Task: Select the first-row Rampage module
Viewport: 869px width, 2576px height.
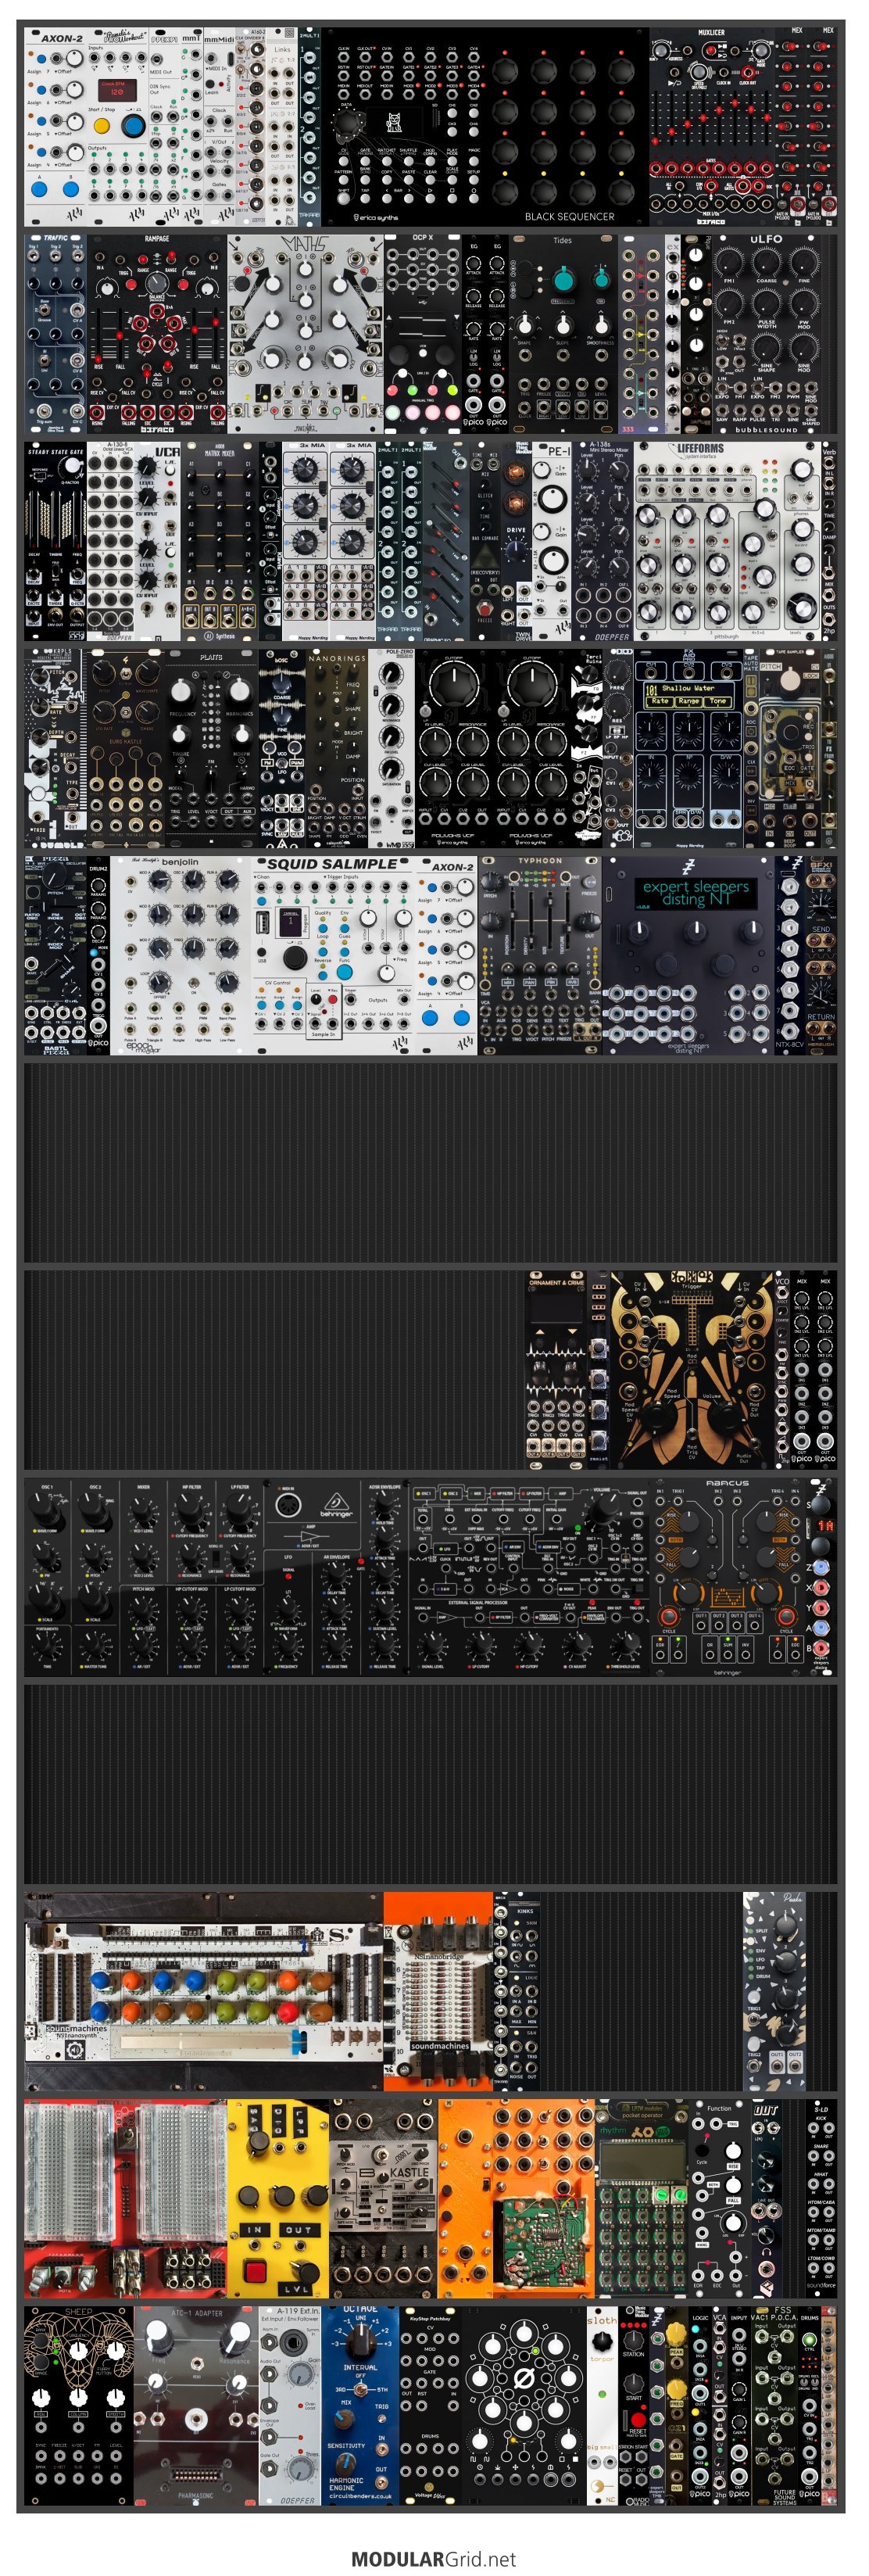Action: click(x=157, y=333)
